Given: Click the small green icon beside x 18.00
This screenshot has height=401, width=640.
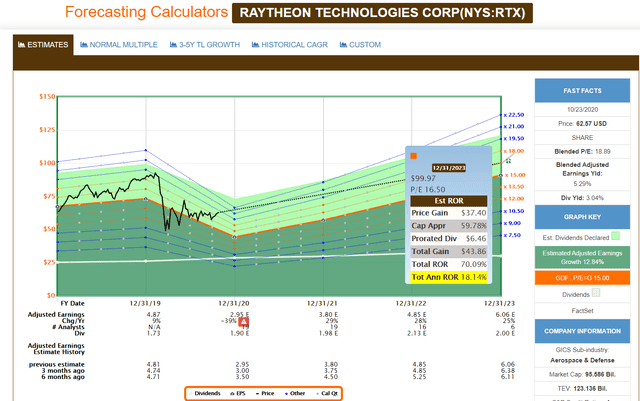Looking at the screenshot, I should coord(508,161).
